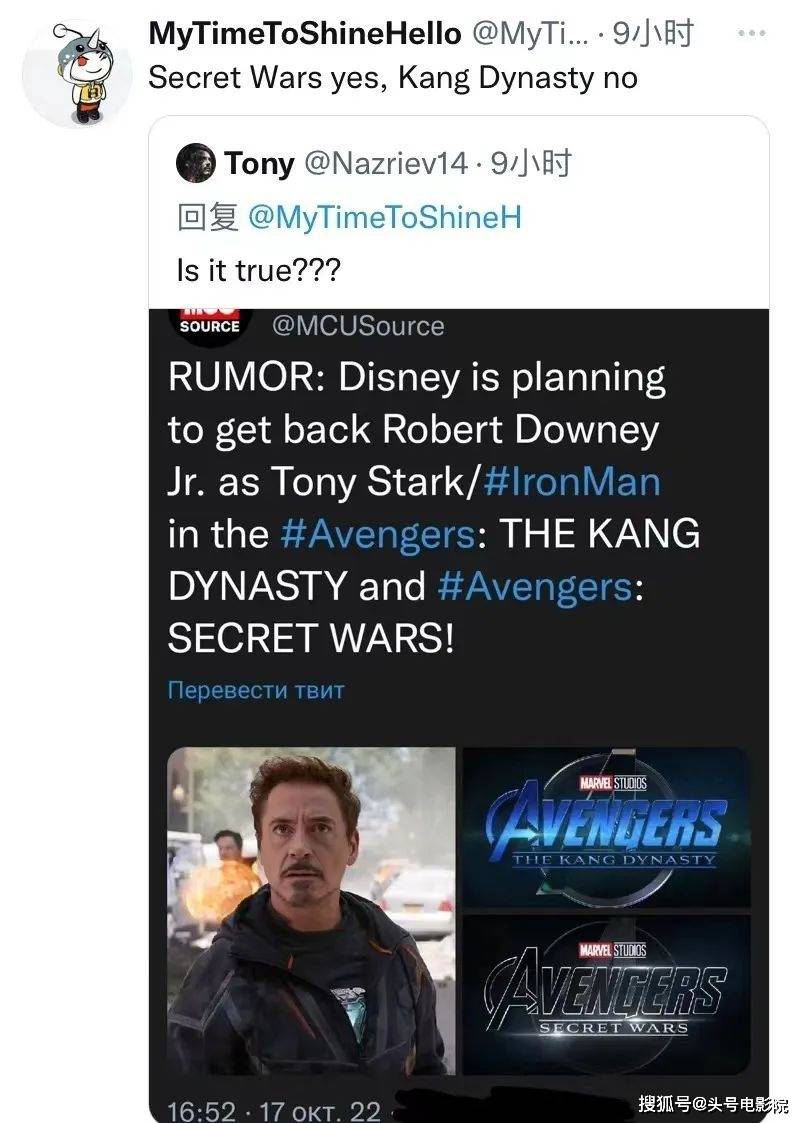Open Tony's display name in quoted tweet
Image resolution: width=805 pixels, height=1123 pixels.
[259, 163]
